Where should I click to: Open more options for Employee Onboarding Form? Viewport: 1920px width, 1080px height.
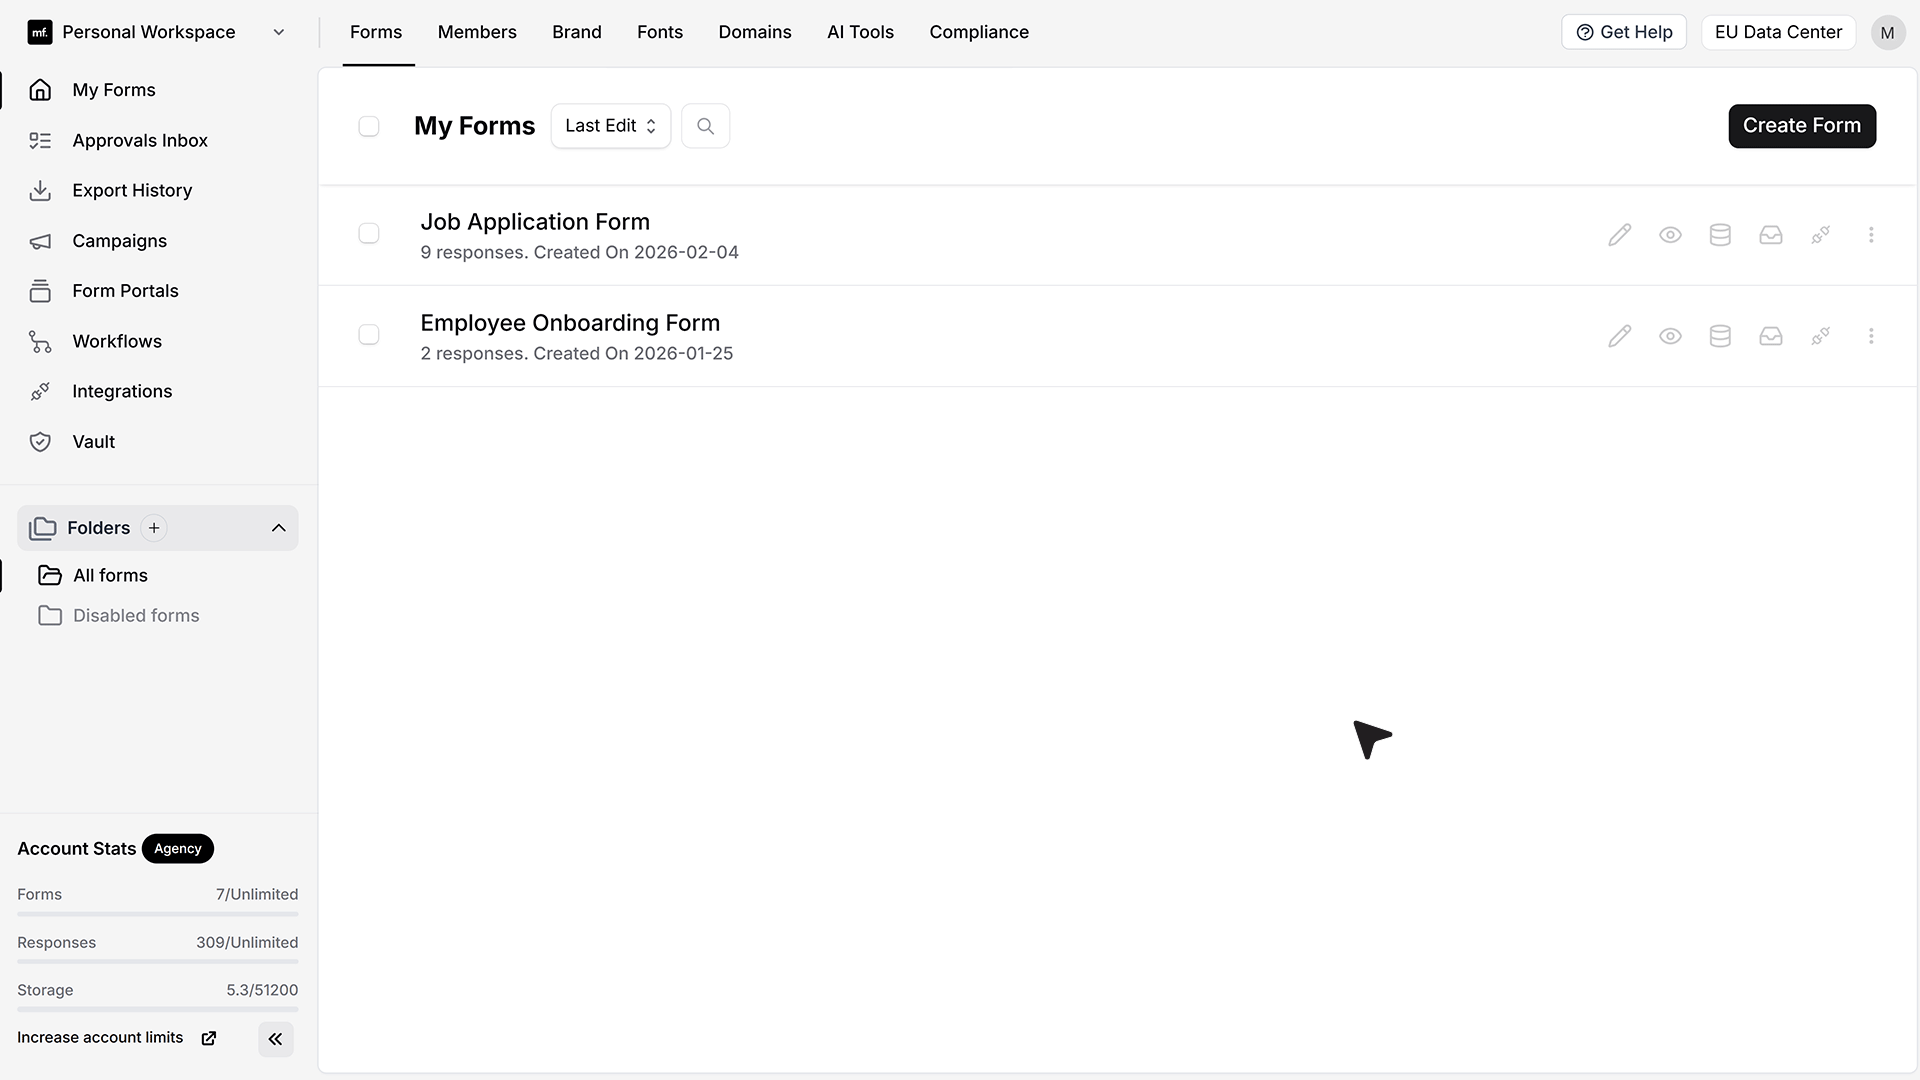pyautogui.click(x=1871, y=336)
